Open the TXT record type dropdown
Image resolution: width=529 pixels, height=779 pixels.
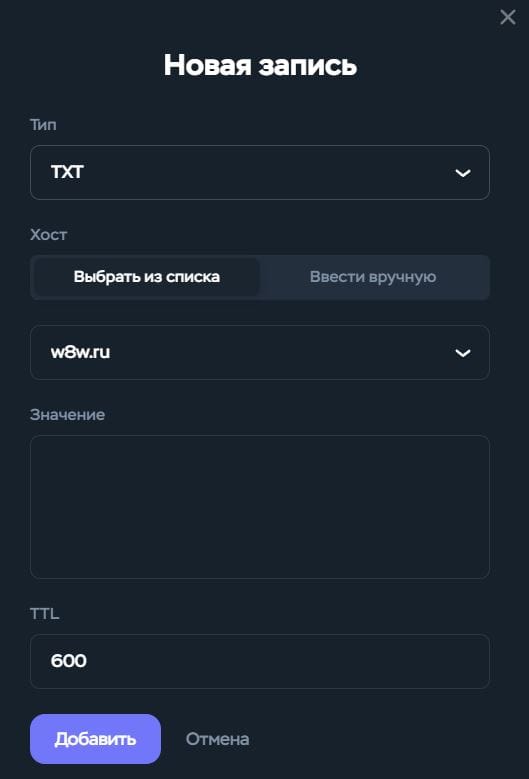point(260,172)
